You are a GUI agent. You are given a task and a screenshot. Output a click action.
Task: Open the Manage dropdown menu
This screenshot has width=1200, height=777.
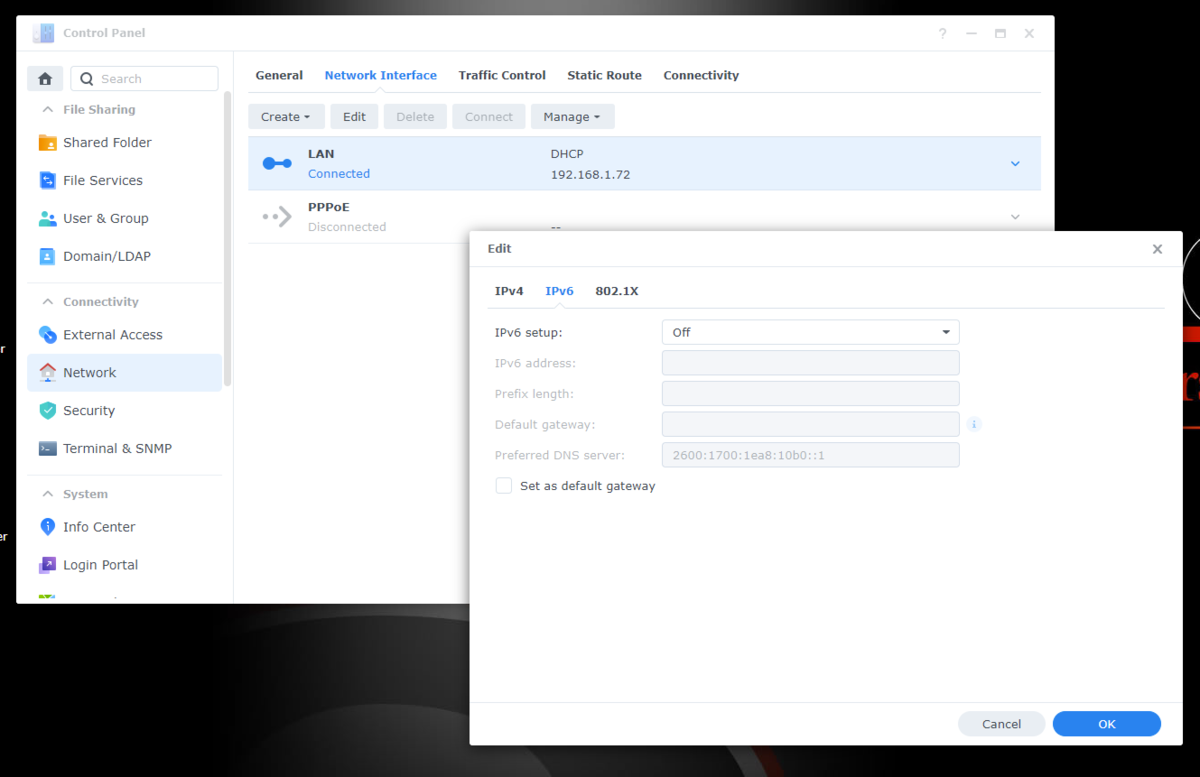[572, 117]
